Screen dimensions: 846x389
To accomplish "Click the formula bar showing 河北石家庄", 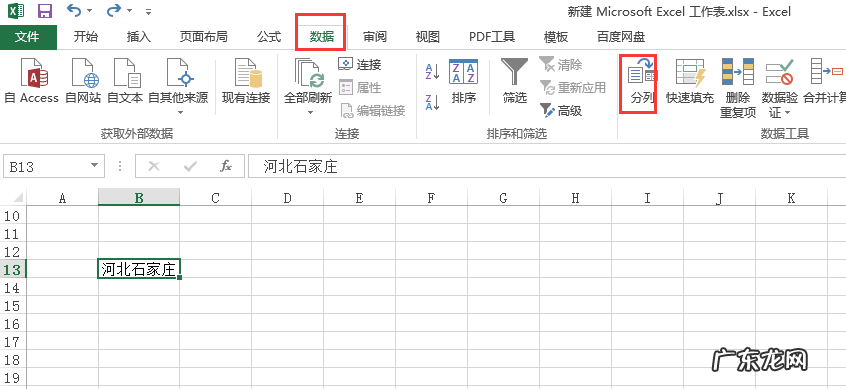I will tap(547, 166).
